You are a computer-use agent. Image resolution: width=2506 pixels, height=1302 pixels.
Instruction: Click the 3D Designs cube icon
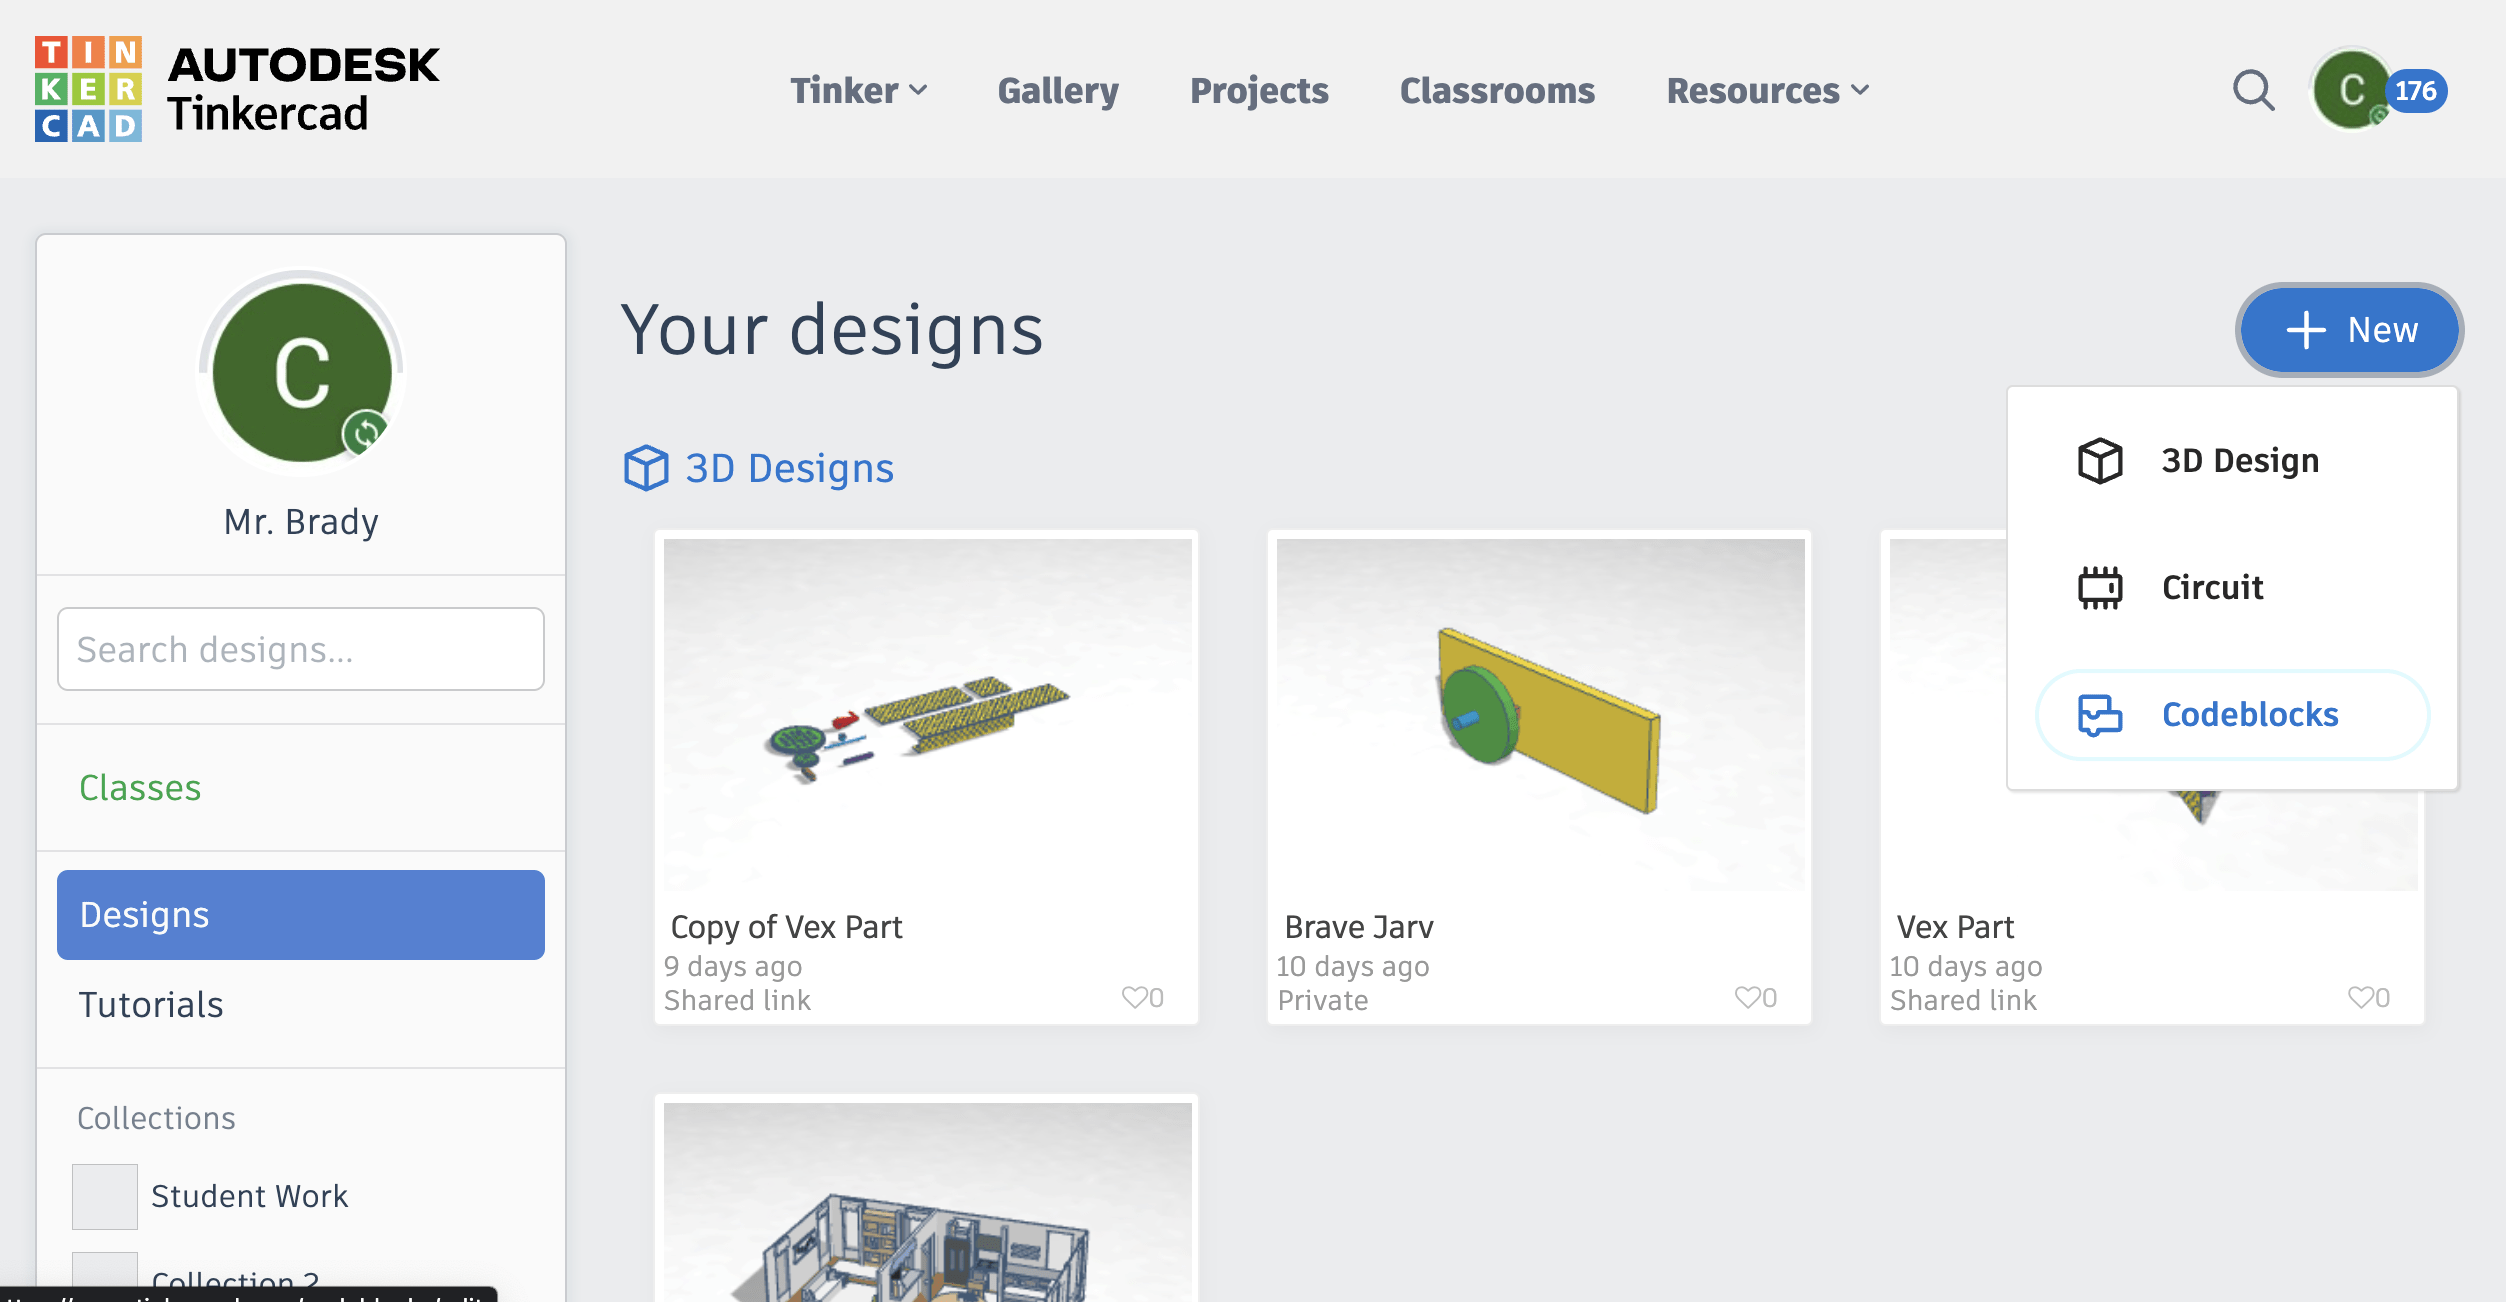point(646,467)
